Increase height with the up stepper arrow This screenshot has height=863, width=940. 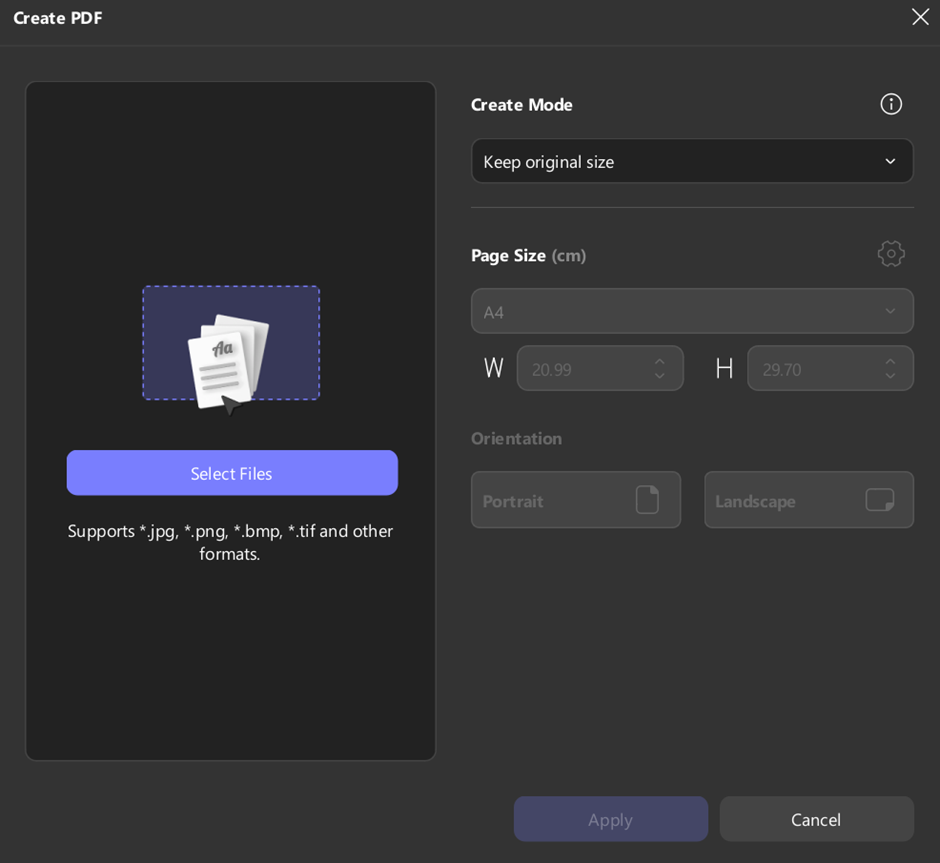tap(890, 362)
